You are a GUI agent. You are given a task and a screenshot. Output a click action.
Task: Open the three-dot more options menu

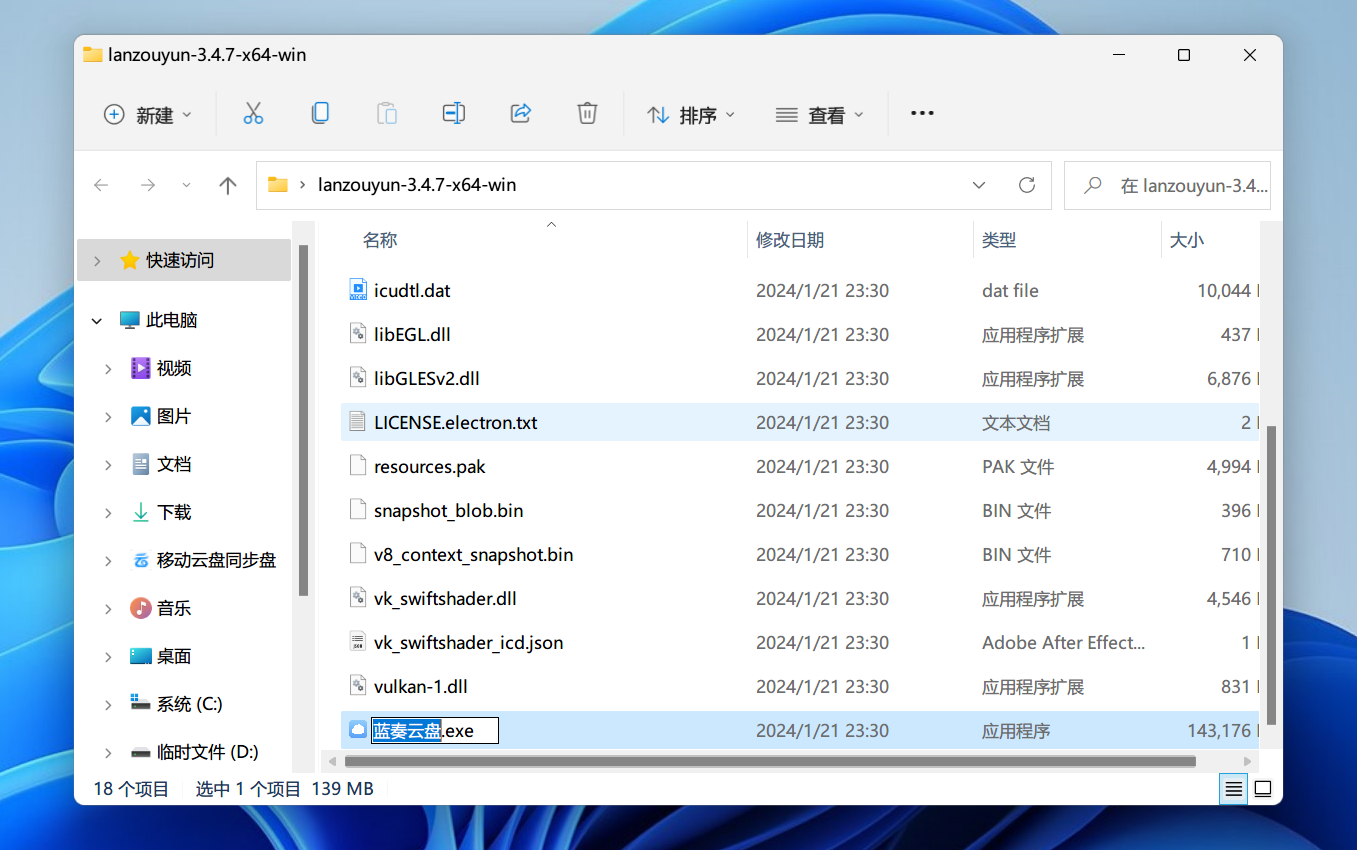[x=922, y=114]
